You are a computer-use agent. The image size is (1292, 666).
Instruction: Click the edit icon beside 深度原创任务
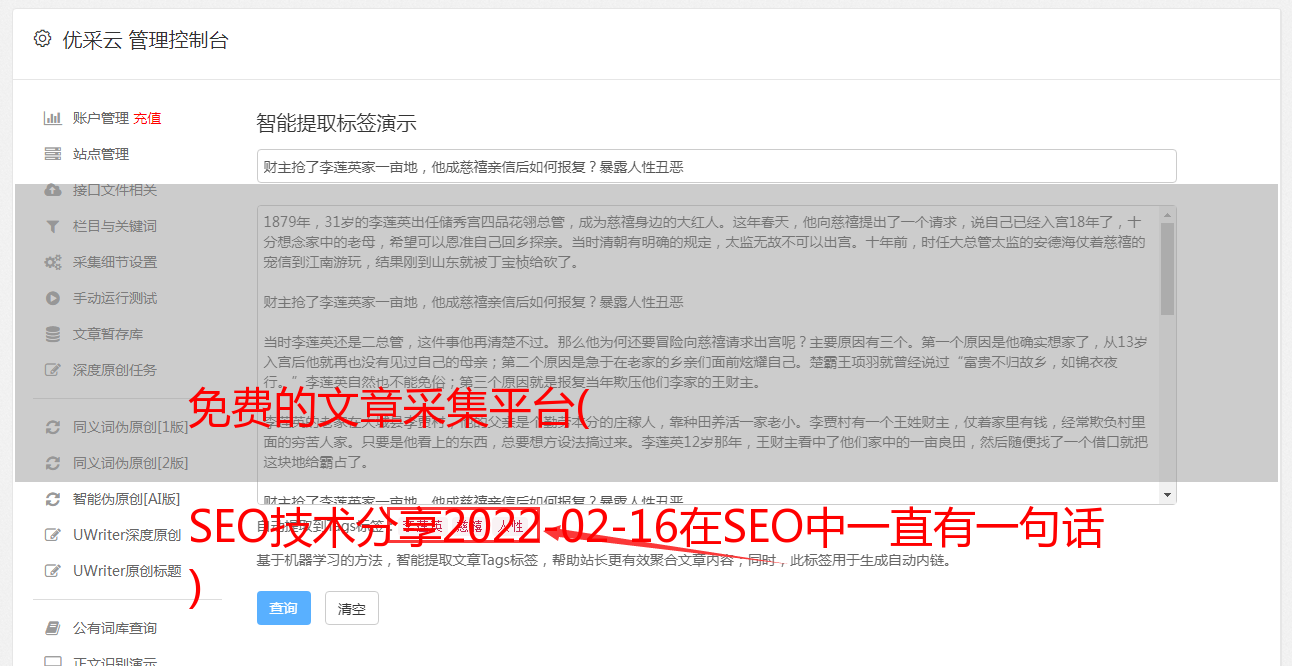[53, 370]
